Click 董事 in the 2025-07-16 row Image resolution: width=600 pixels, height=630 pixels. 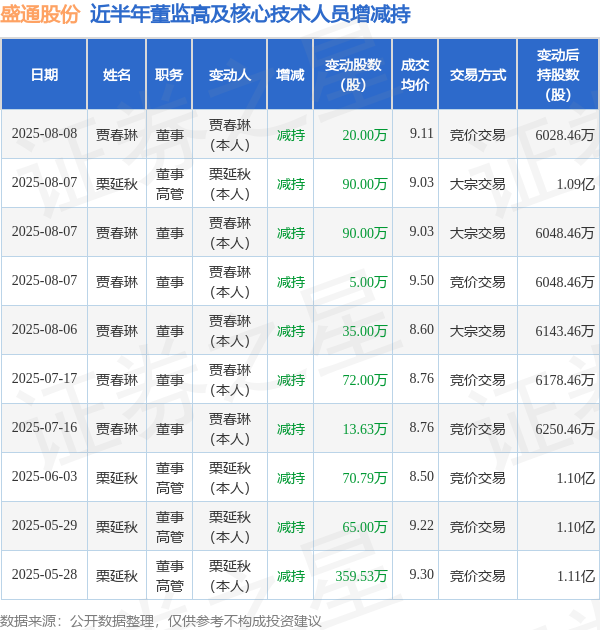point(170,429)
